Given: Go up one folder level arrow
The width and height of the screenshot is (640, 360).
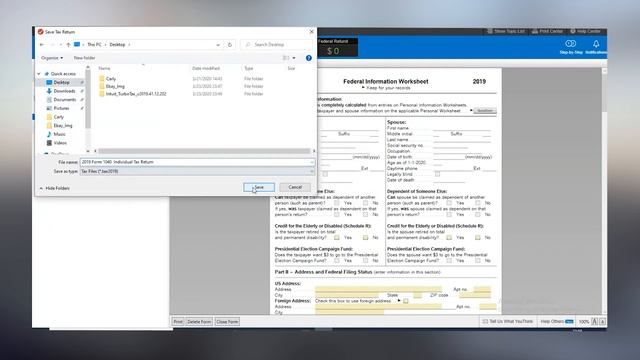Looking at the screenshot, I should click(x=68, y=44).
